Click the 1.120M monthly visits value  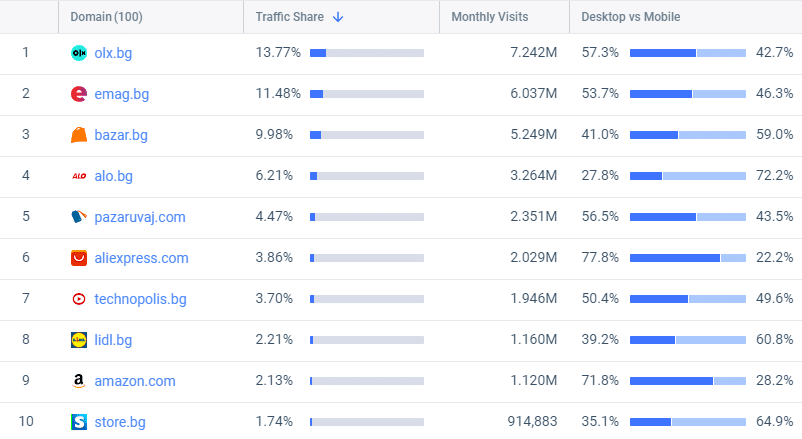533,380
